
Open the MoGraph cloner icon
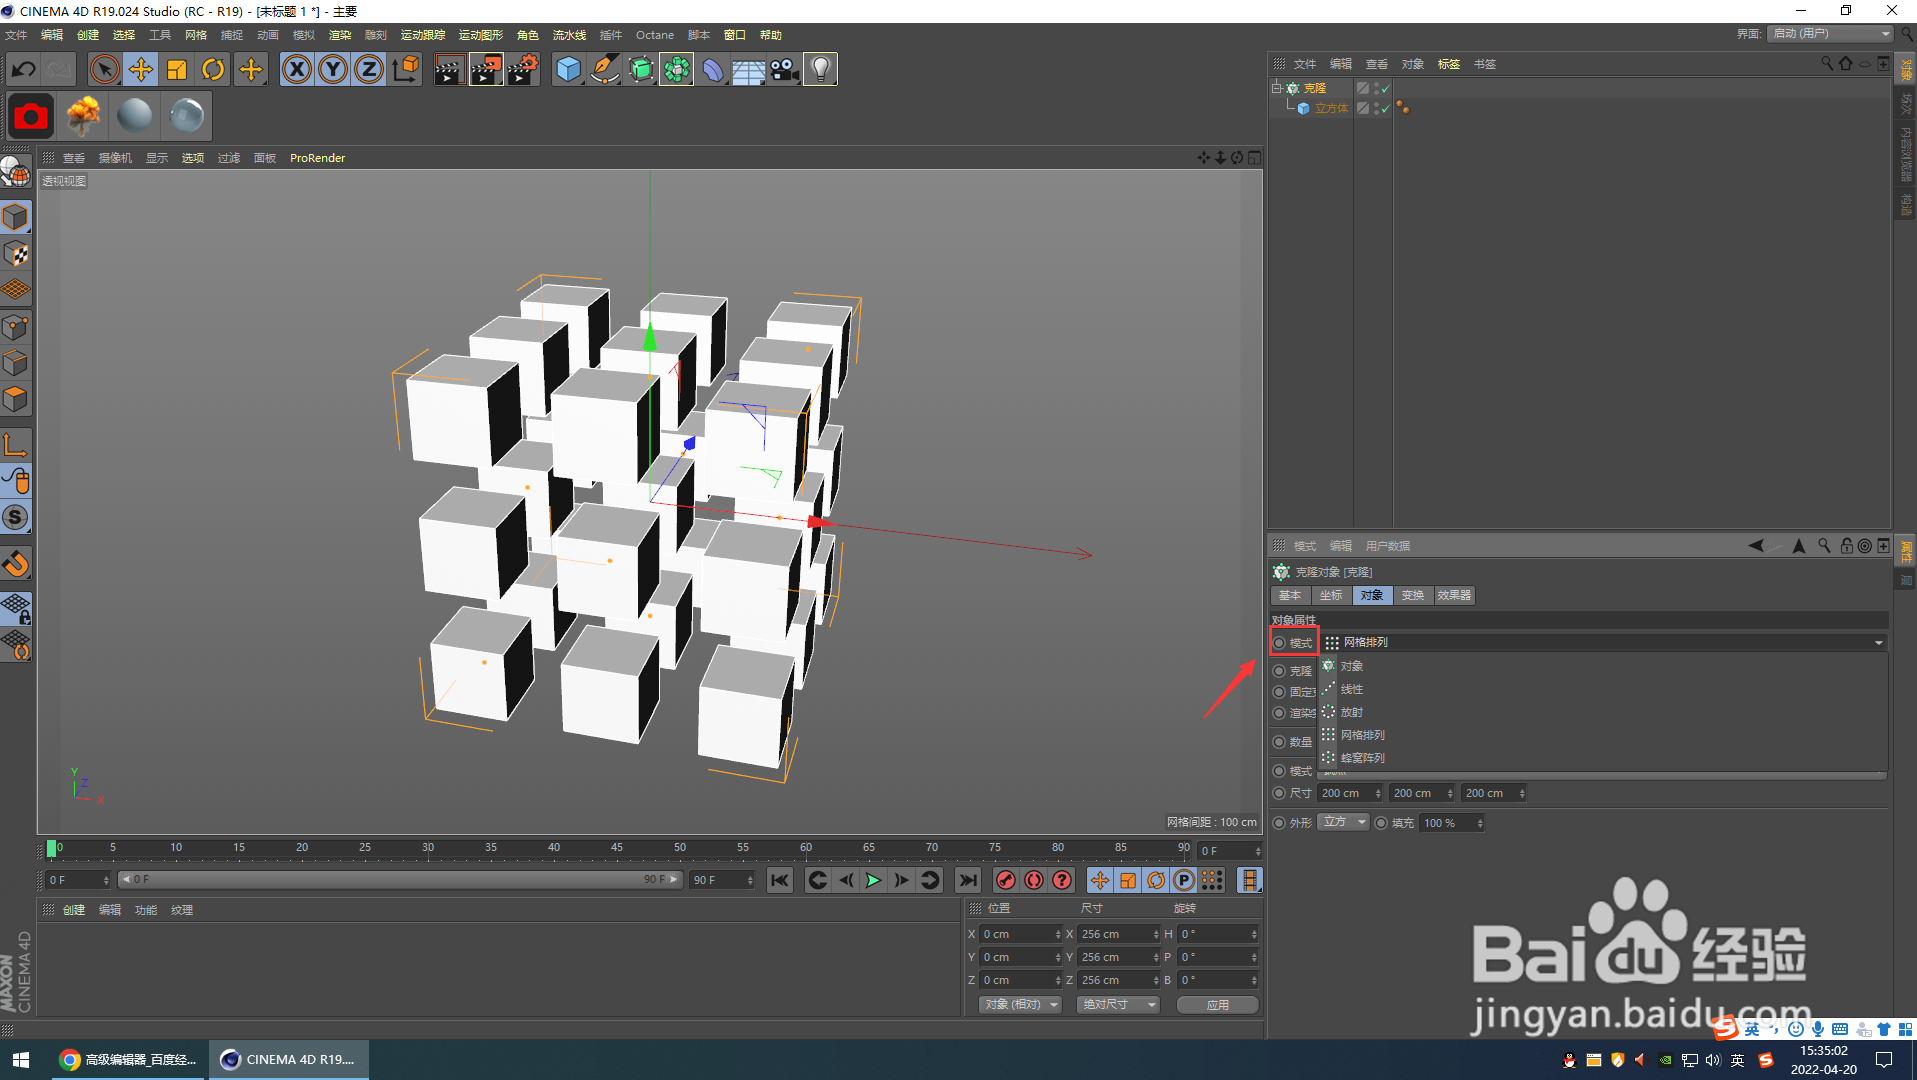[x=677, y=69]
